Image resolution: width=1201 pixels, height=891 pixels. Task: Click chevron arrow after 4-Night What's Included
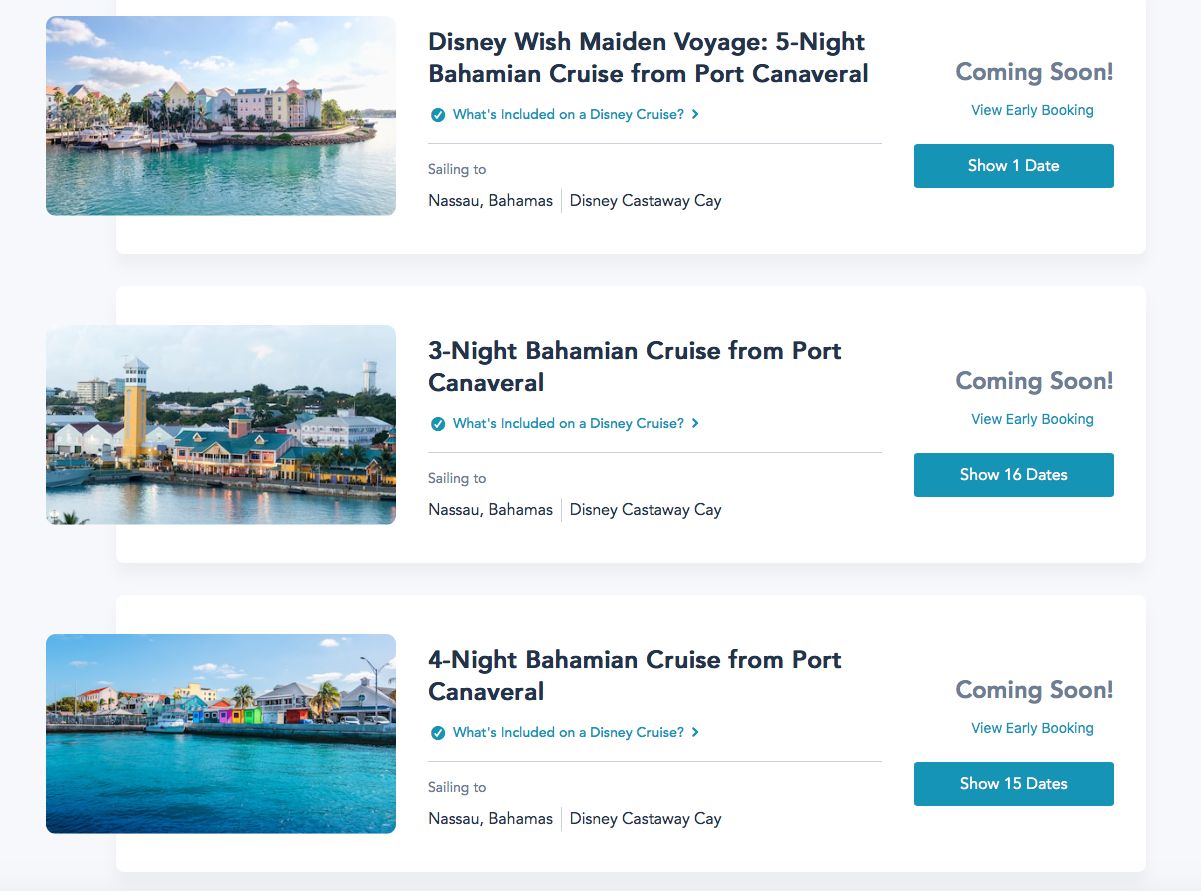click(x=695, y=733)
